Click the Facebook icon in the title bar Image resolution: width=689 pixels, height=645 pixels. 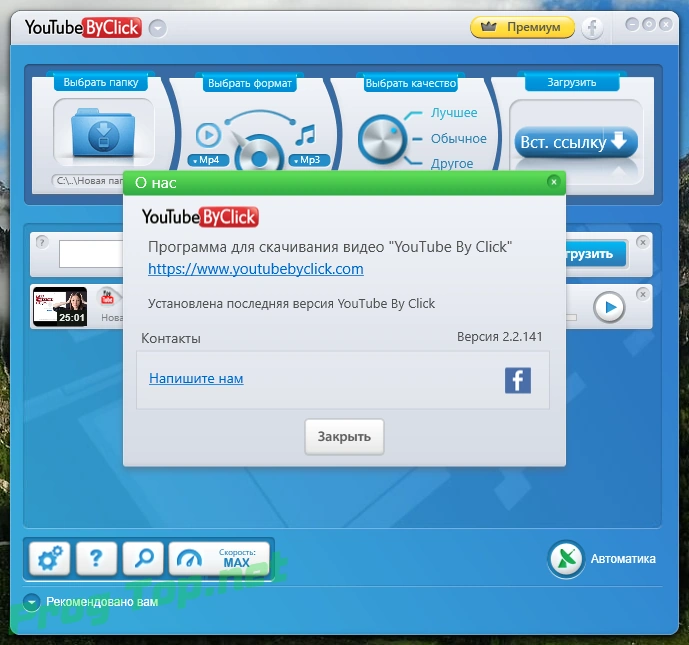592,29
